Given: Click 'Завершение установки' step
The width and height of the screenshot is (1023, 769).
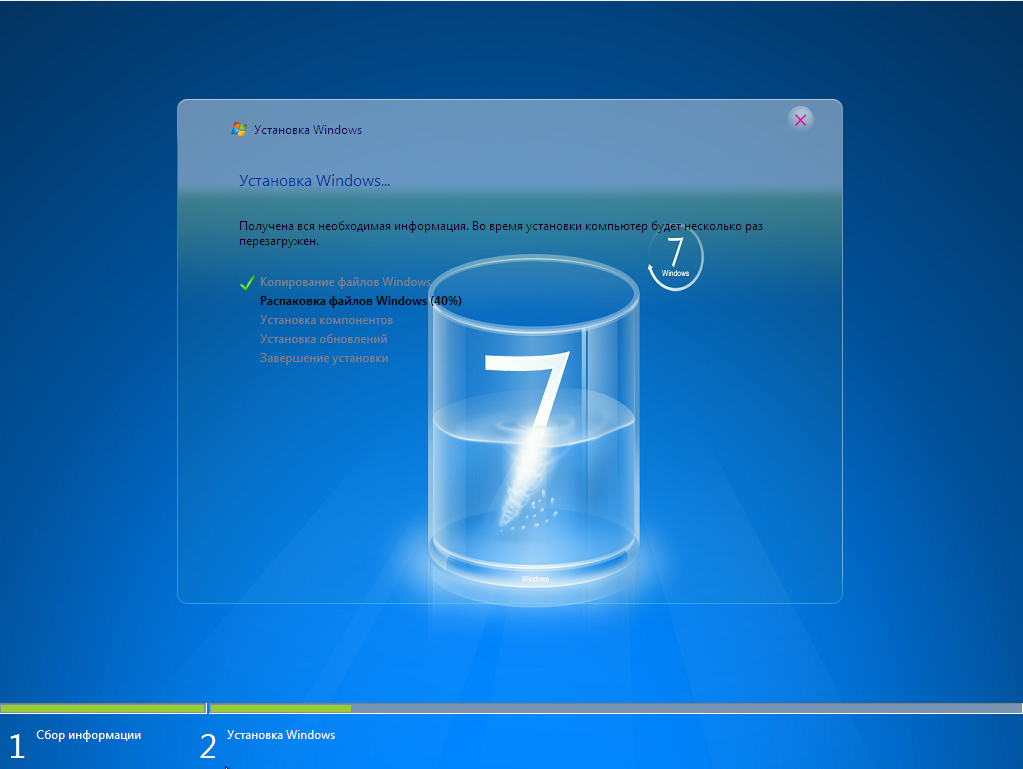Looking at the screenshot, I should pyautogui.click(x=324, y=357).
